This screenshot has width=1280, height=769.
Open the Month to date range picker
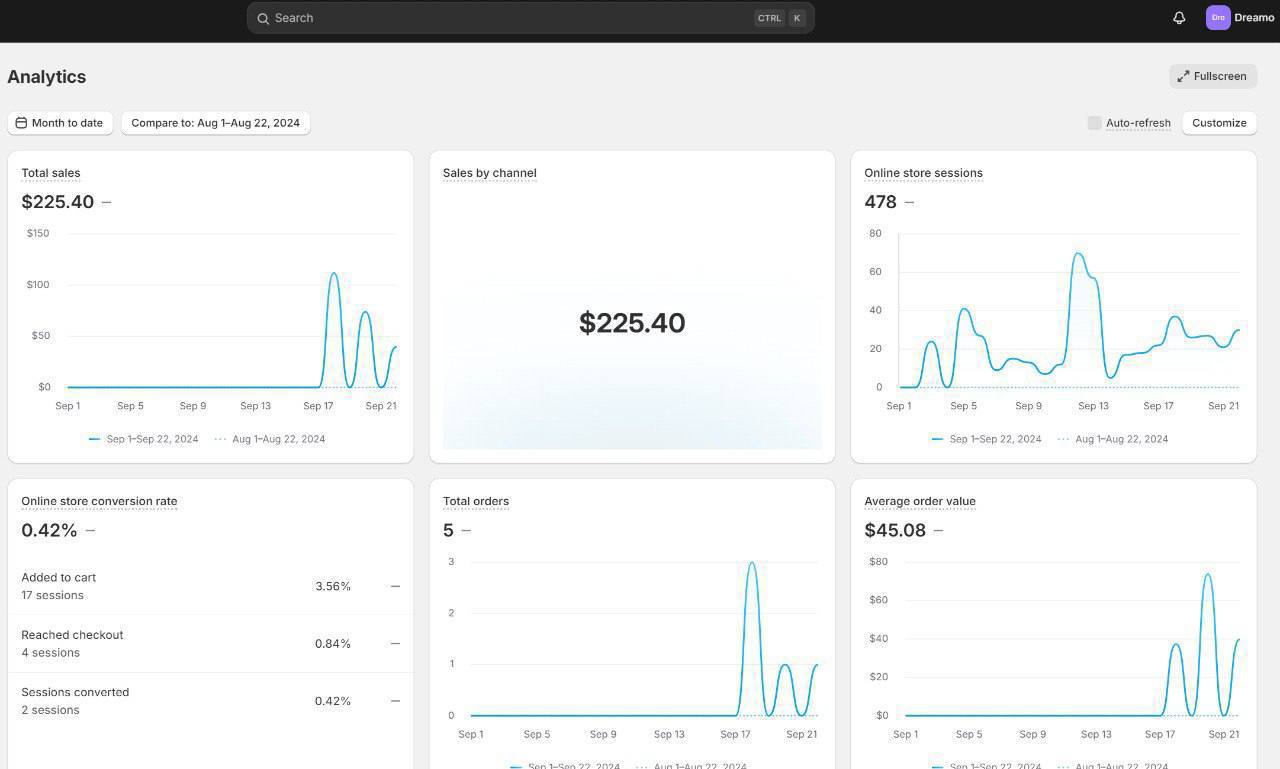[x=60, y=123]
